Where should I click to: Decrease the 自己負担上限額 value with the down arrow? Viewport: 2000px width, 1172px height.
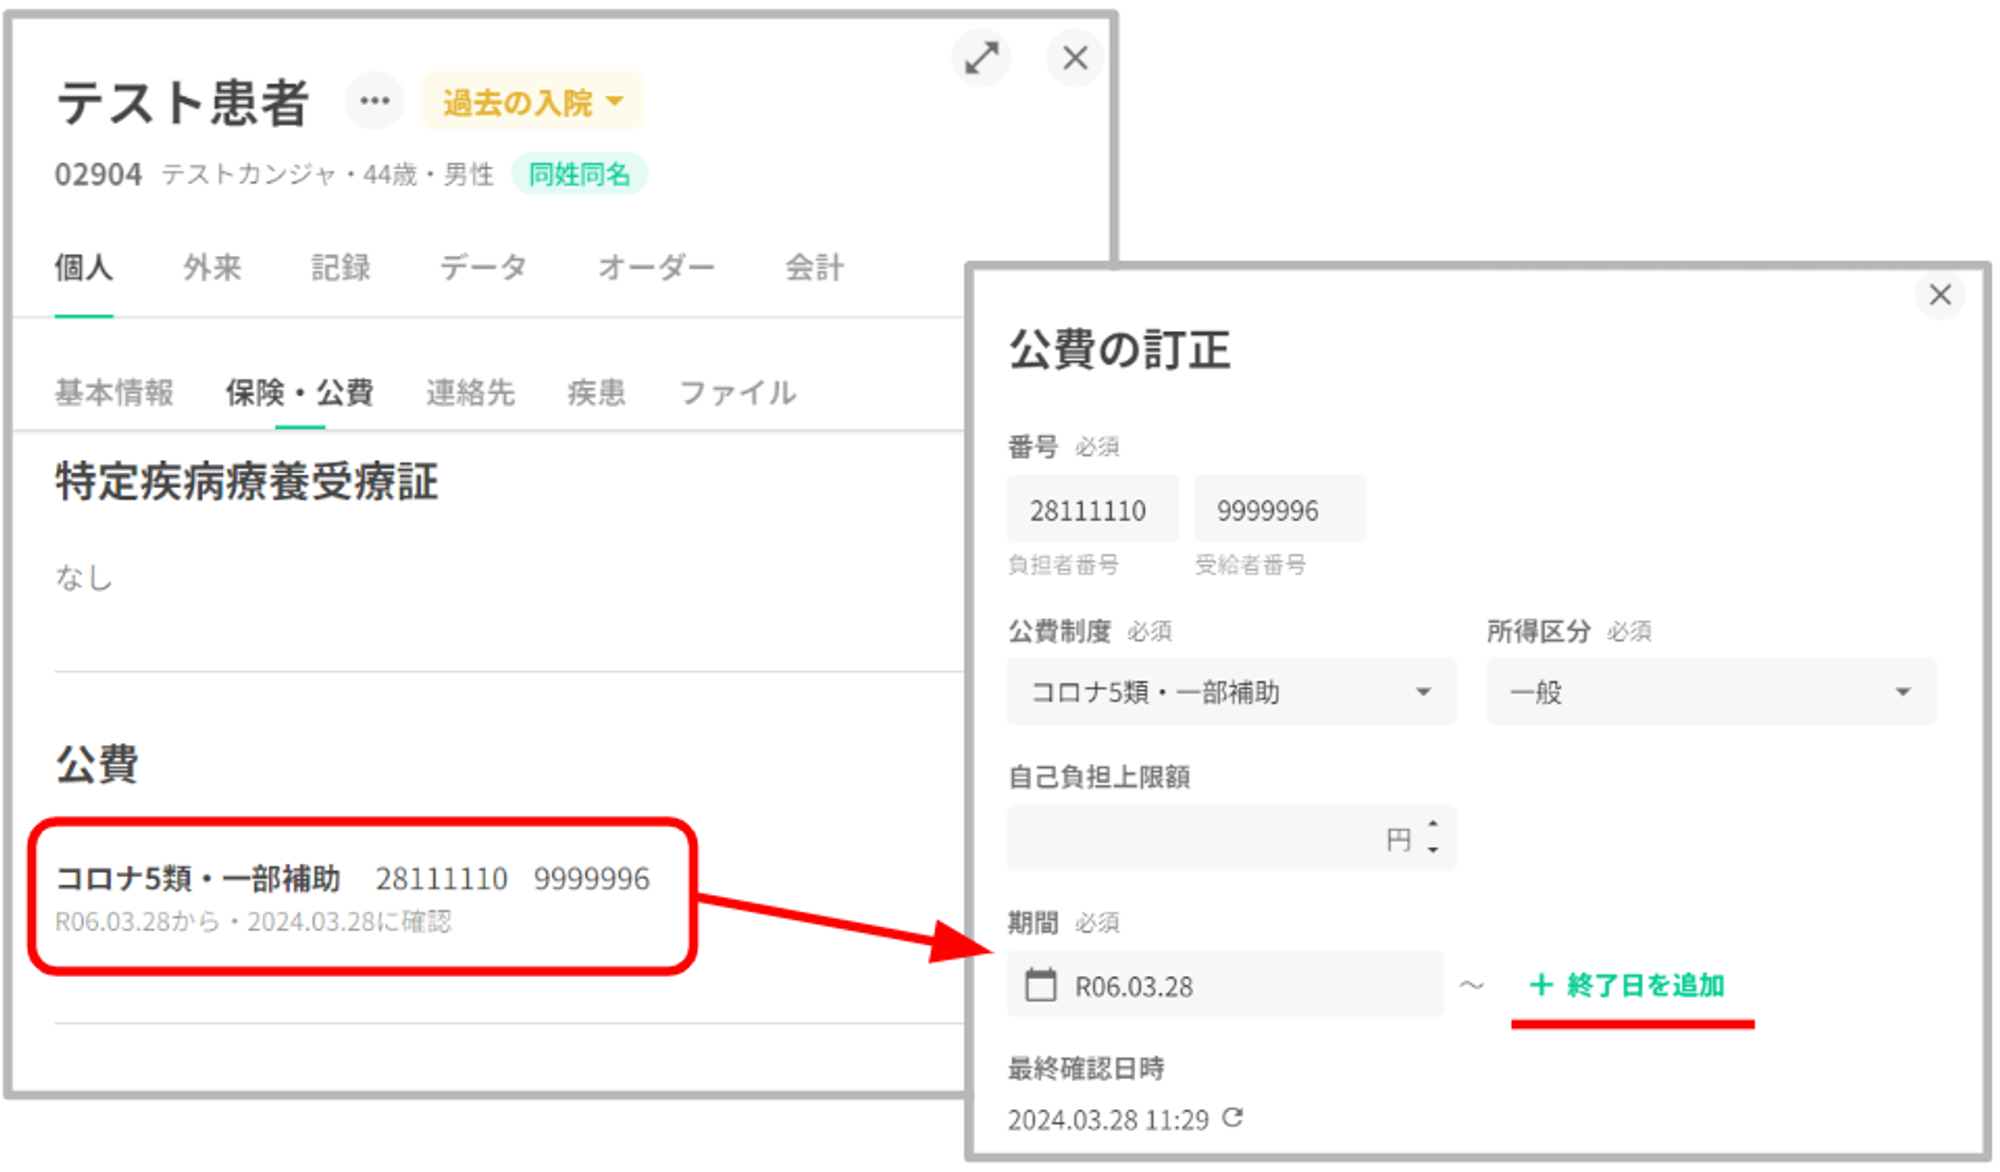pos(1433,850)
